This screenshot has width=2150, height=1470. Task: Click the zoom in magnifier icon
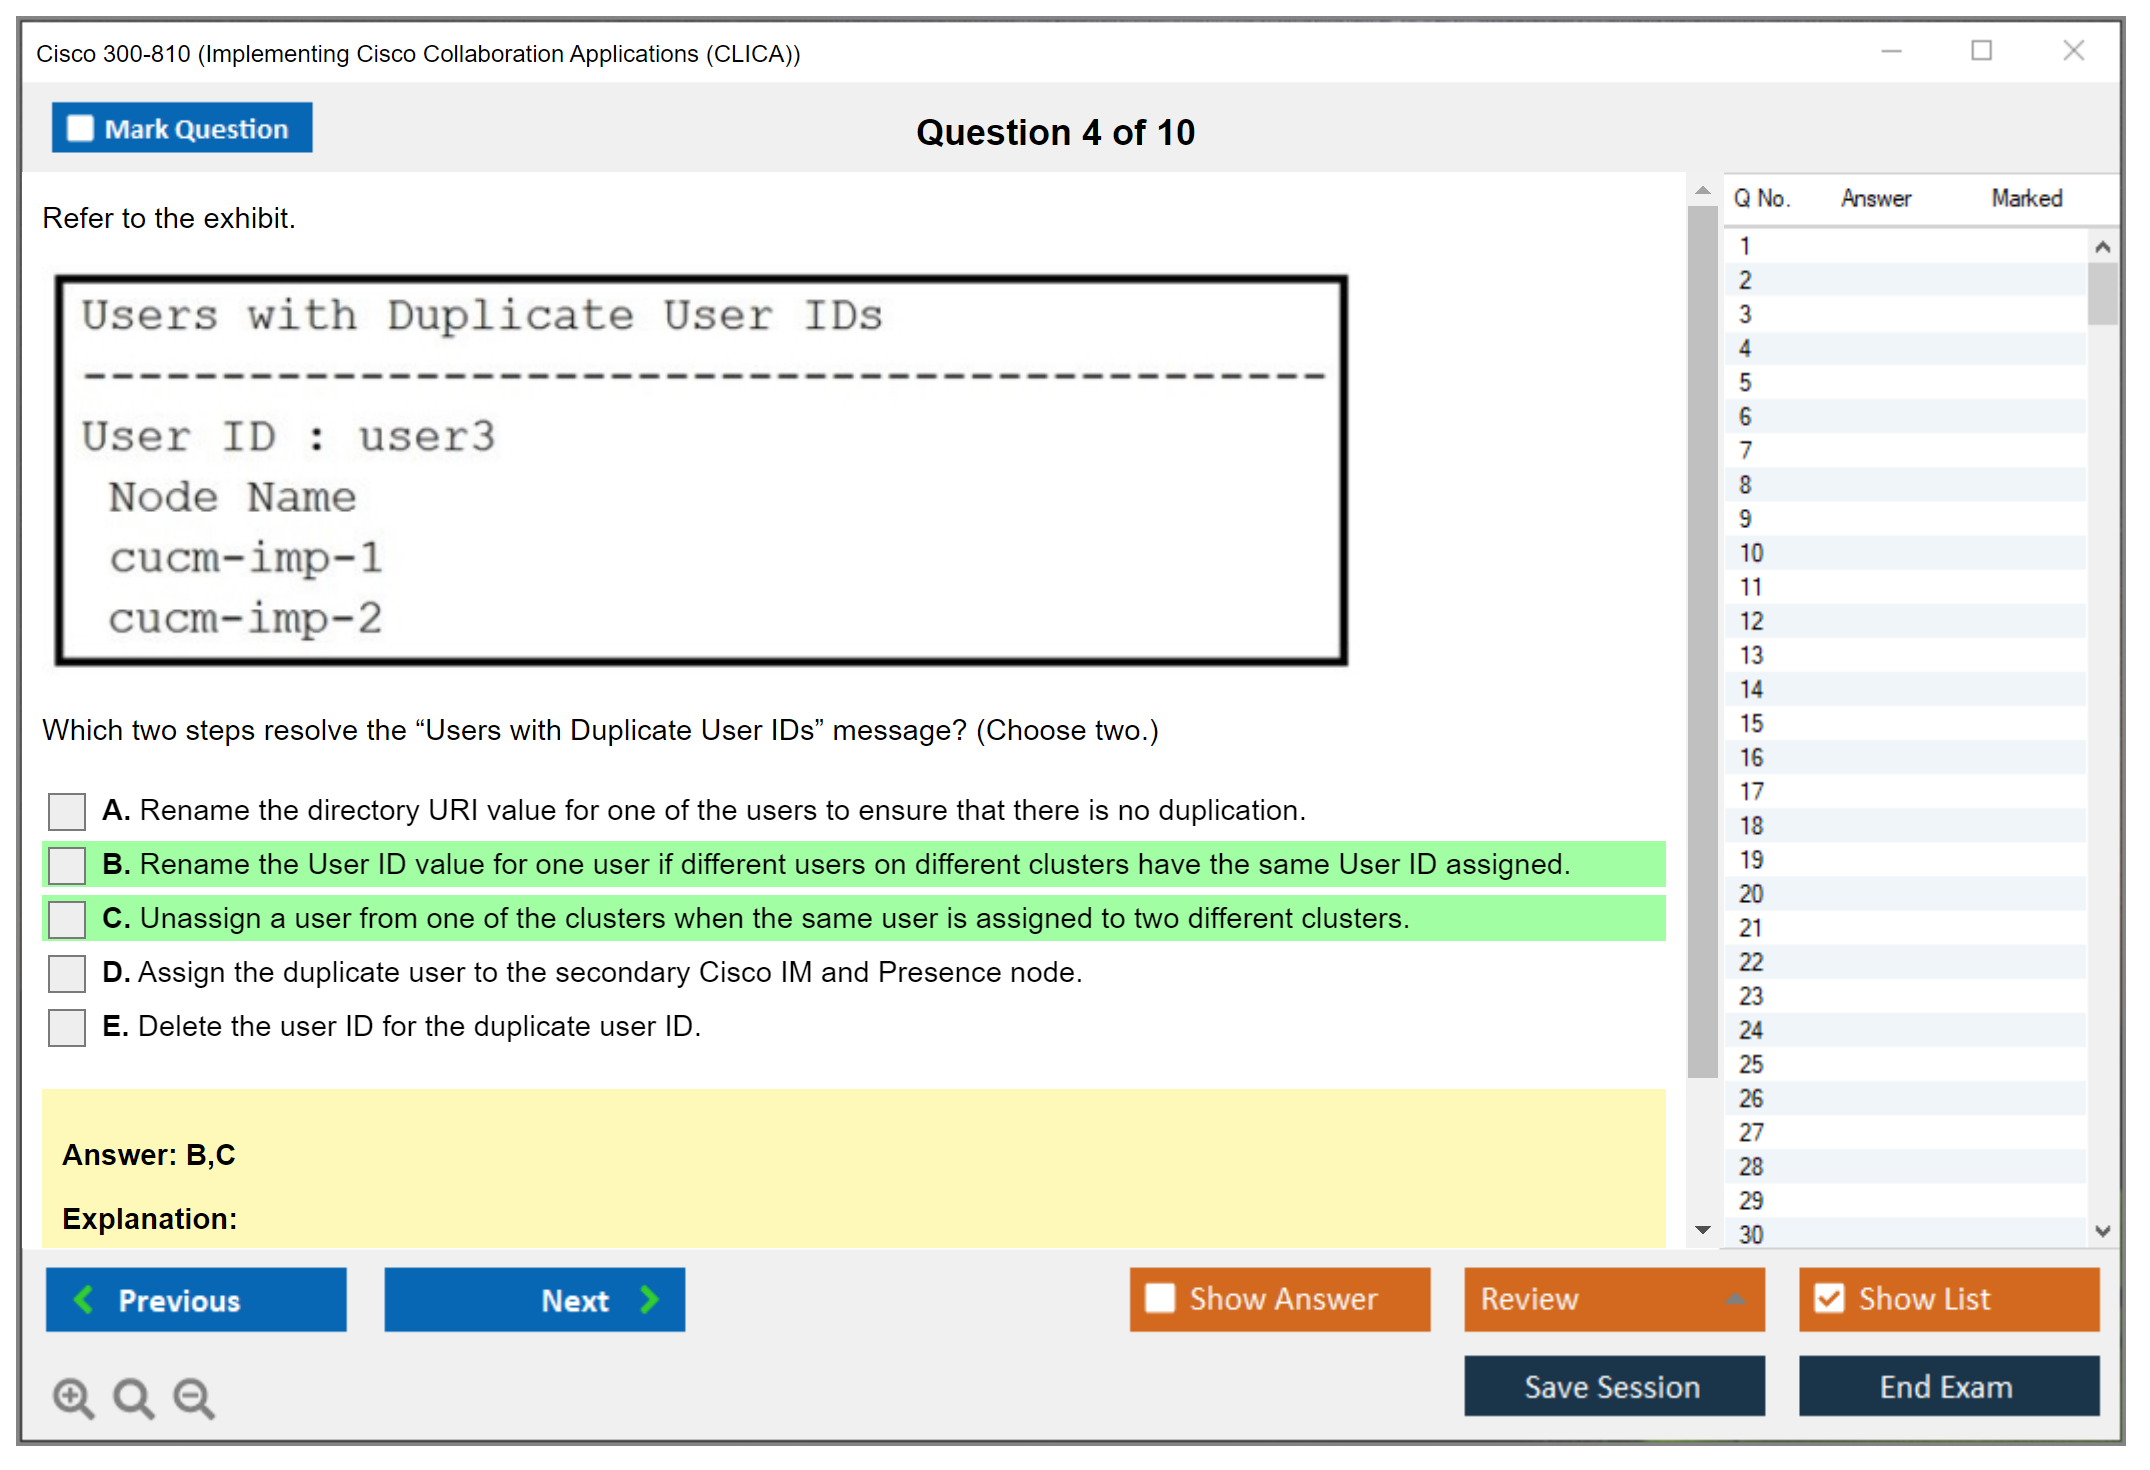[x=73, y=1397]
